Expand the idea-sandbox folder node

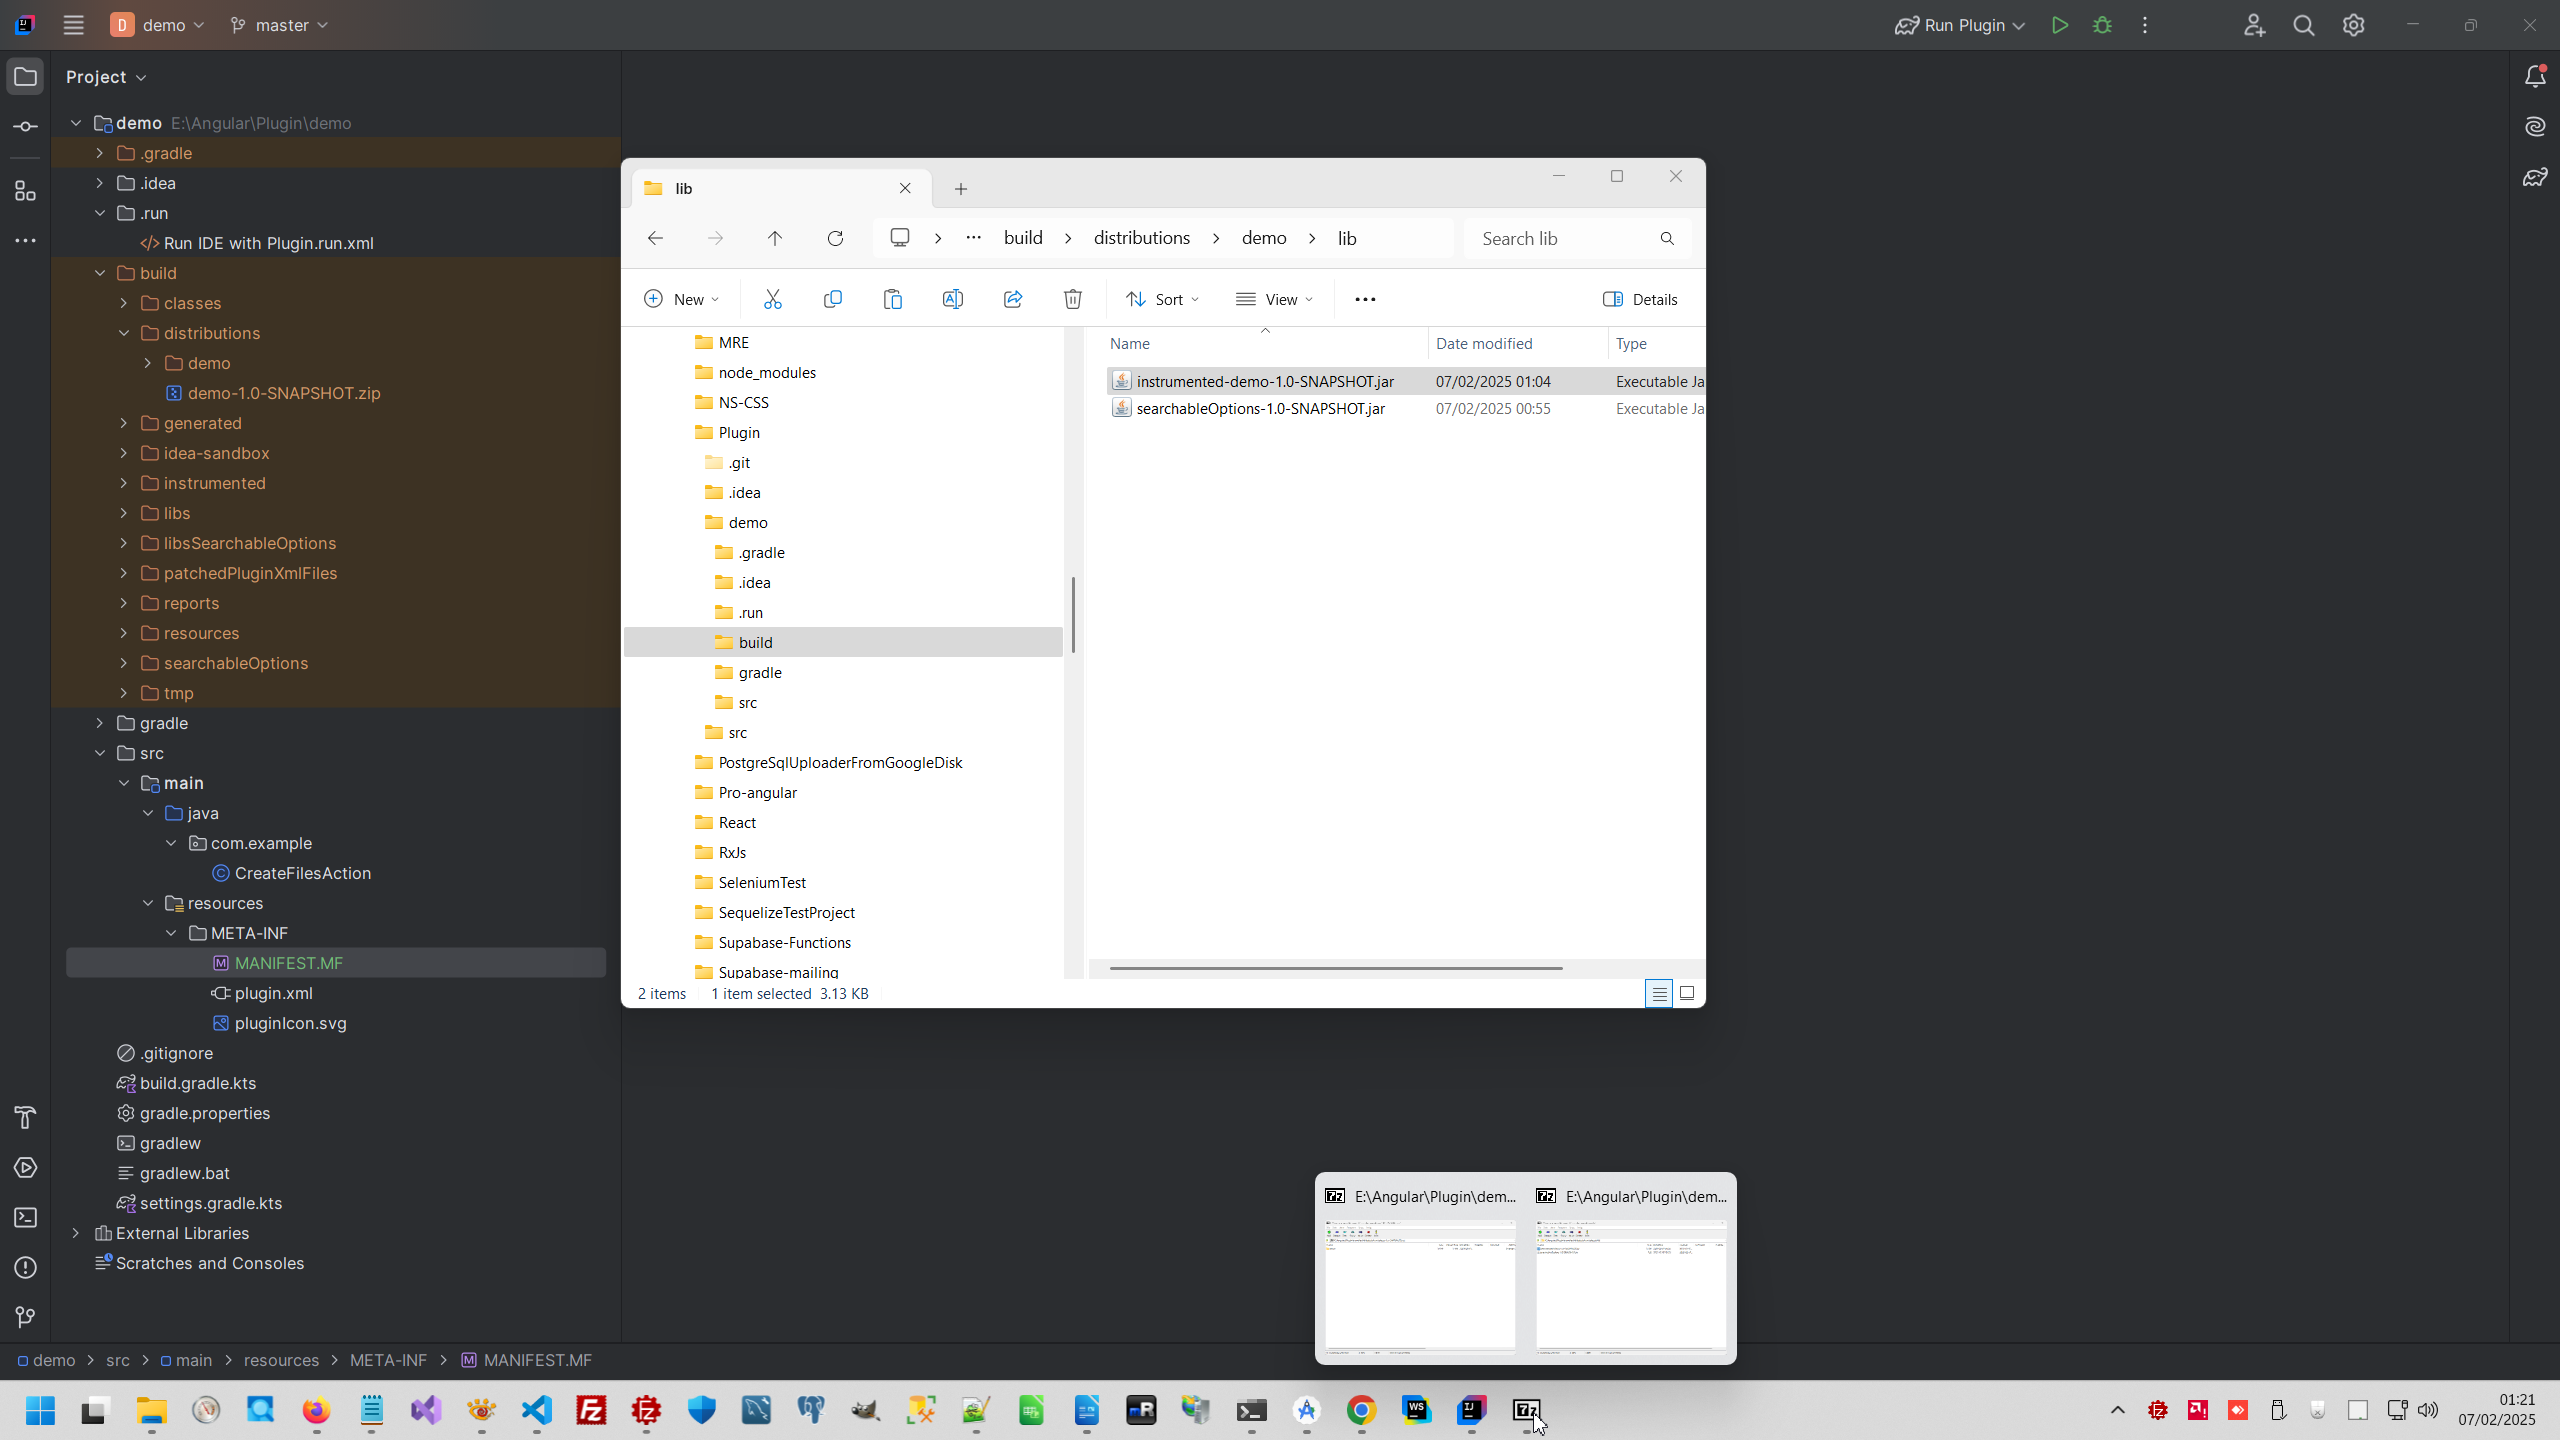click(124, 453)
